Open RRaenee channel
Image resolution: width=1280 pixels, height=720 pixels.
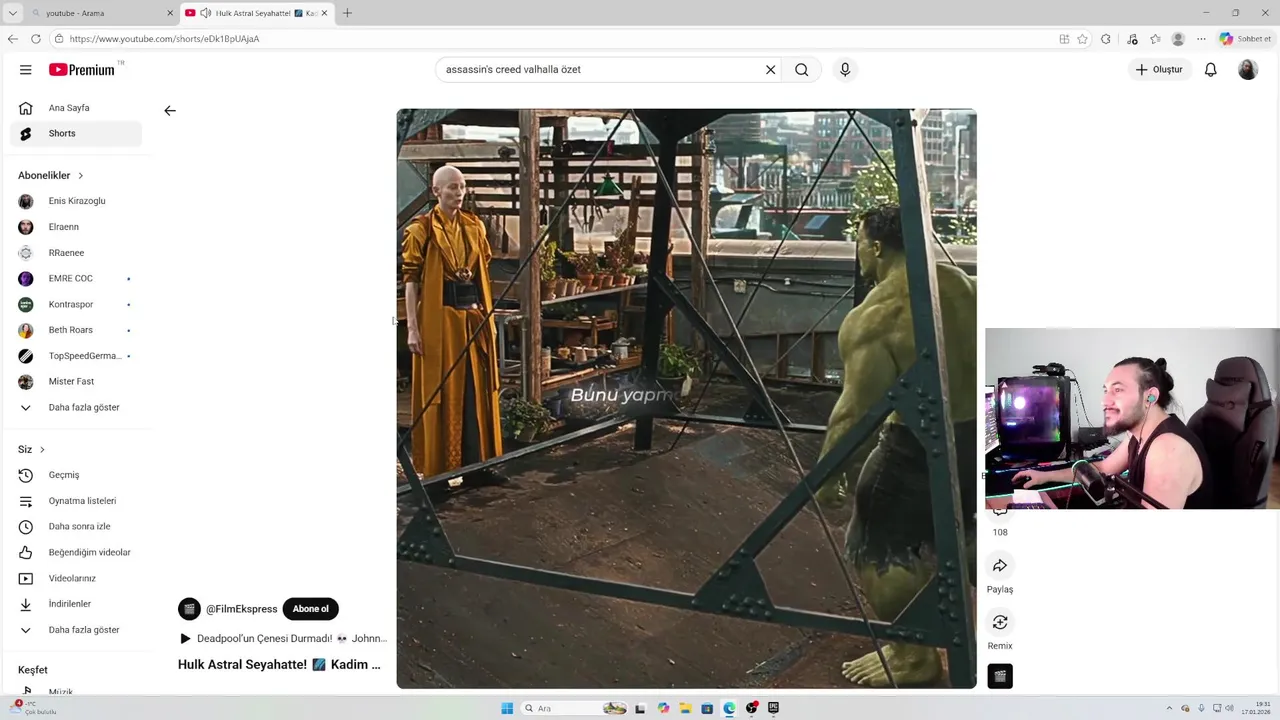click(x=76, y=253)
